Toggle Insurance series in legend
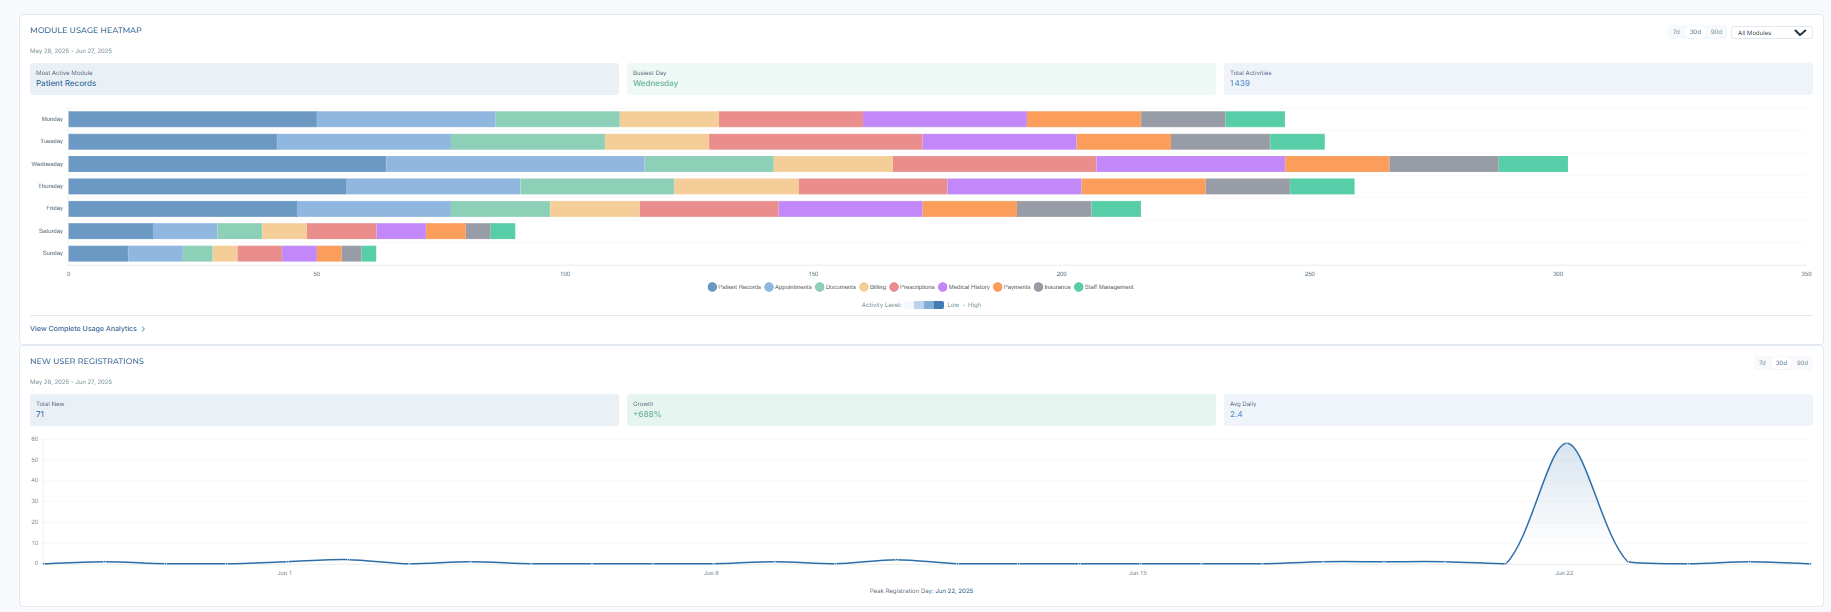The height and width of the screenshot is (612, 1831). [x=1039, y=287]
